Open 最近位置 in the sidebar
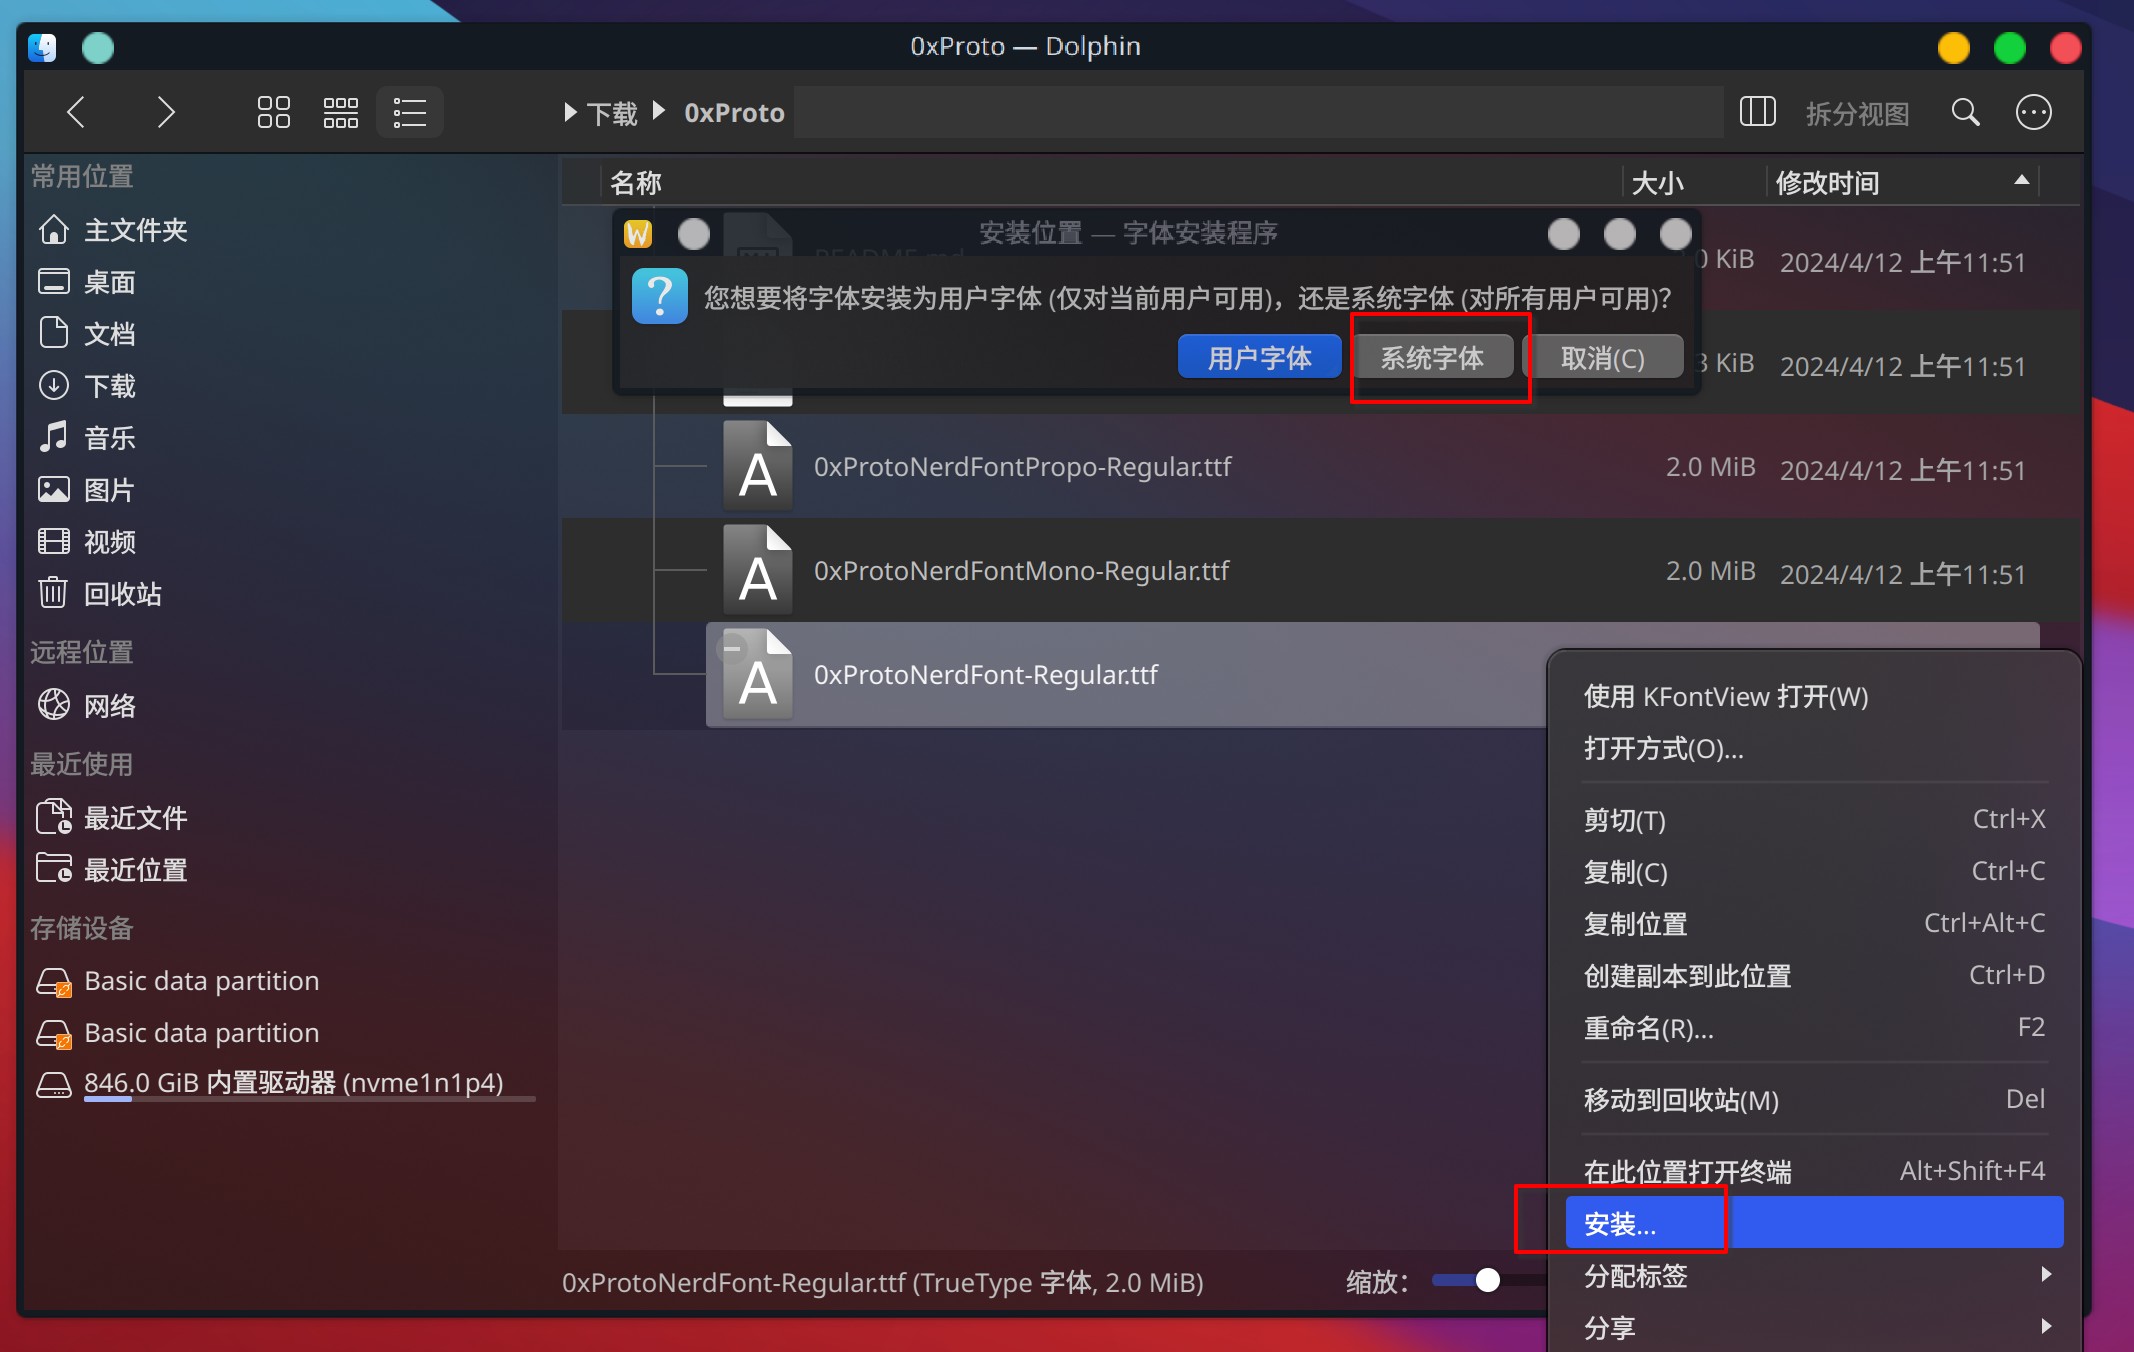2134x1352 pixels. point(135,870)
